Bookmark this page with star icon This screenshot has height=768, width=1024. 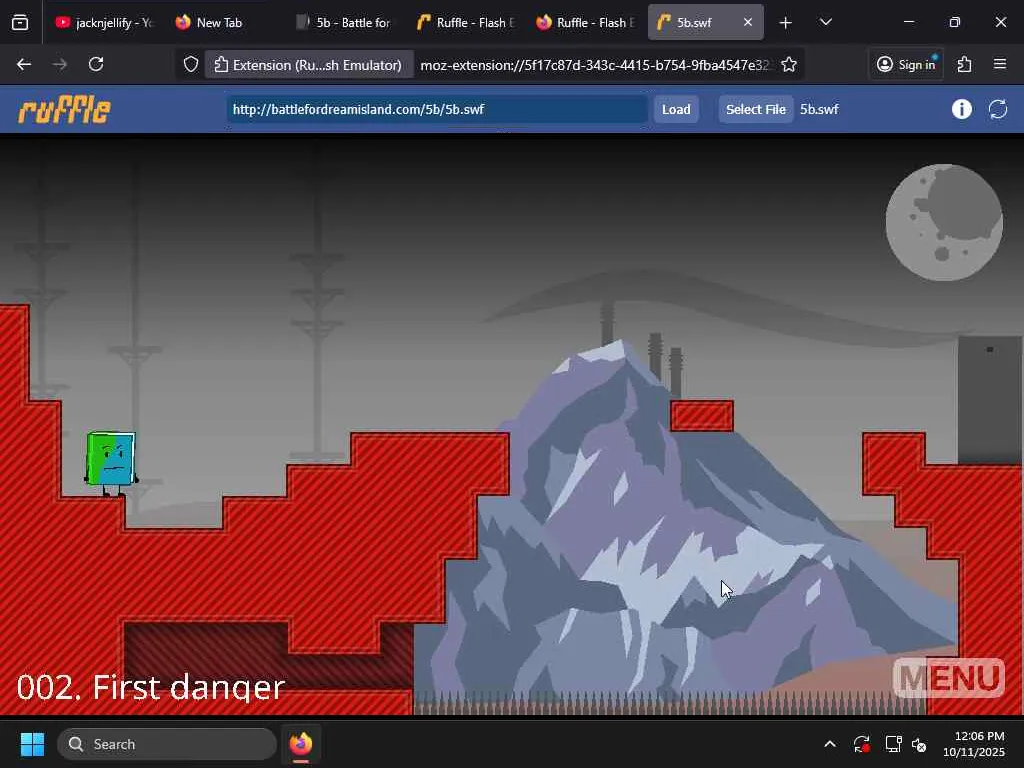[x=789, y=65]
